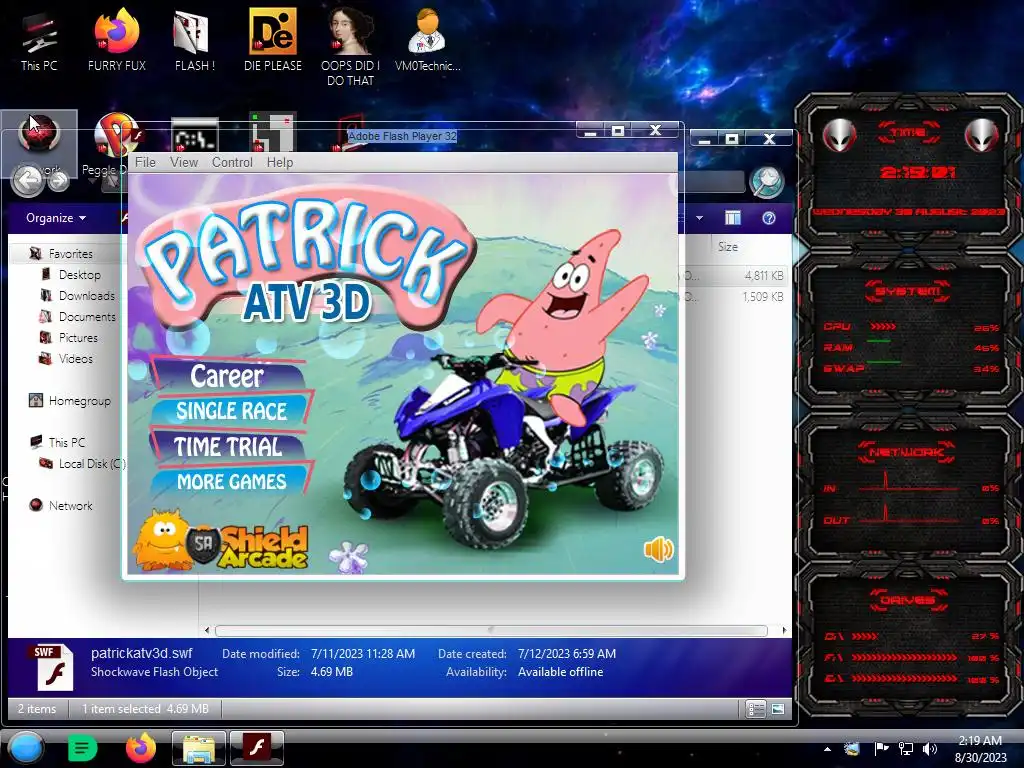Sort by the Size column header
1024x768 pixels.
[728, 246]
